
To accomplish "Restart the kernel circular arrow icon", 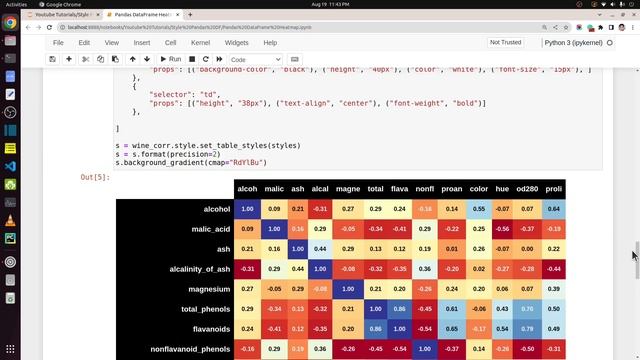I will (206, 59).
